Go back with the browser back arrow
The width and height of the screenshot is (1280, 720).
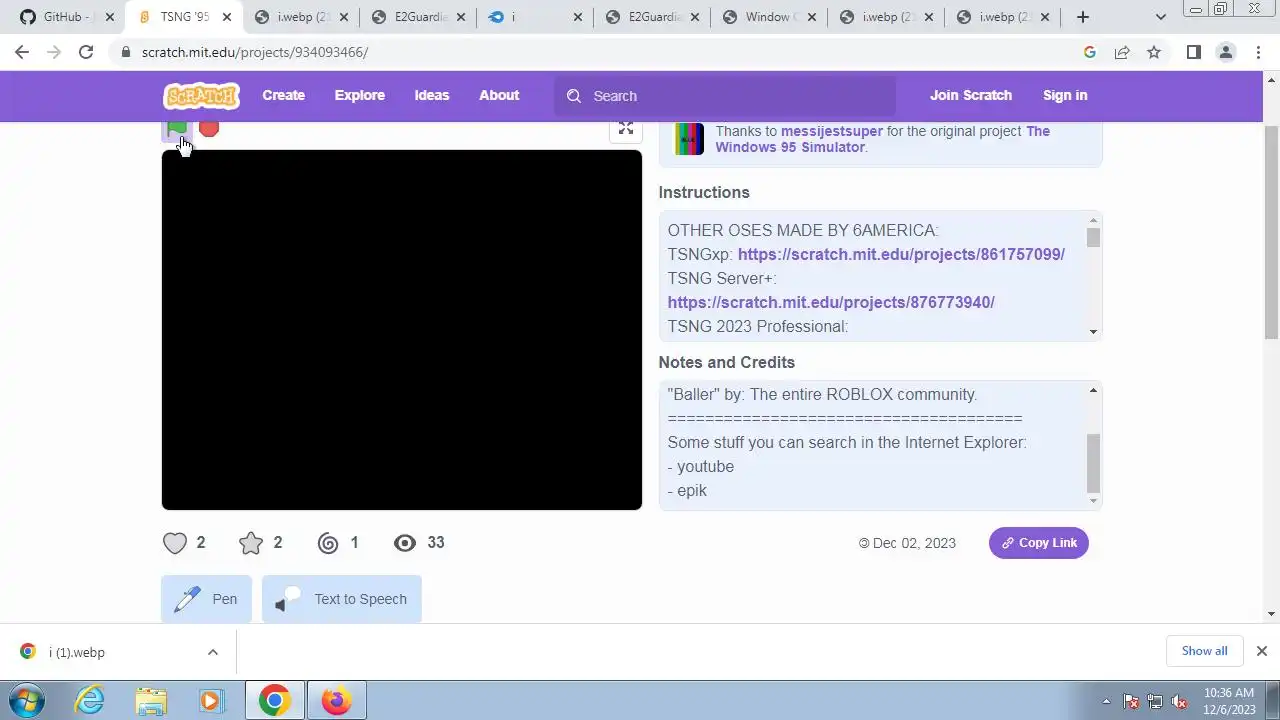pyautogui.click(x=22, y=52)
